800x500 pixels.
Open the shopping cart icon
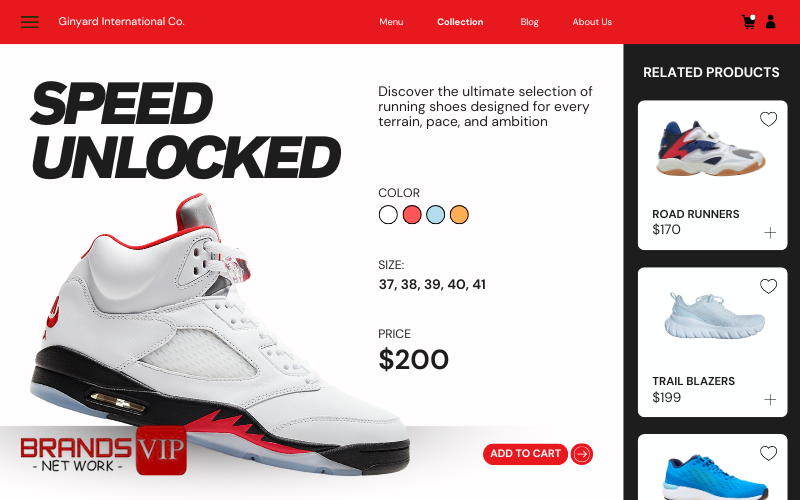point(748,22)
